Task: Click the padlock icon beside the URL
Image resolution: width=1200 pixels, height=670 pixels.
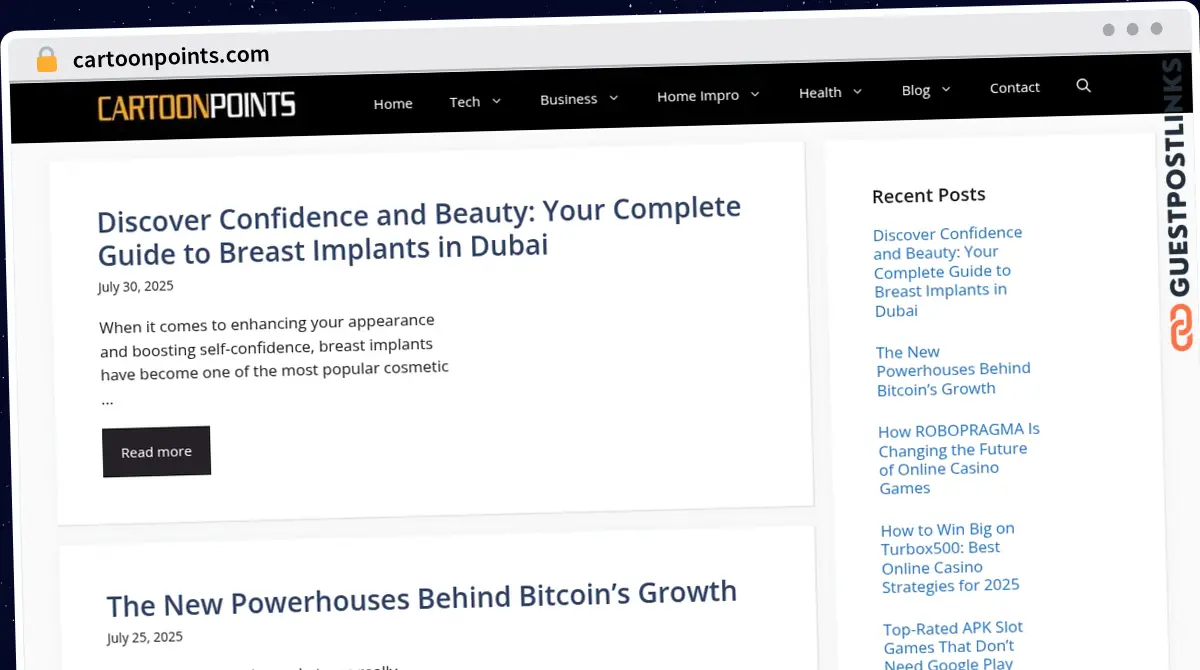Action: (x=46, y=60)
